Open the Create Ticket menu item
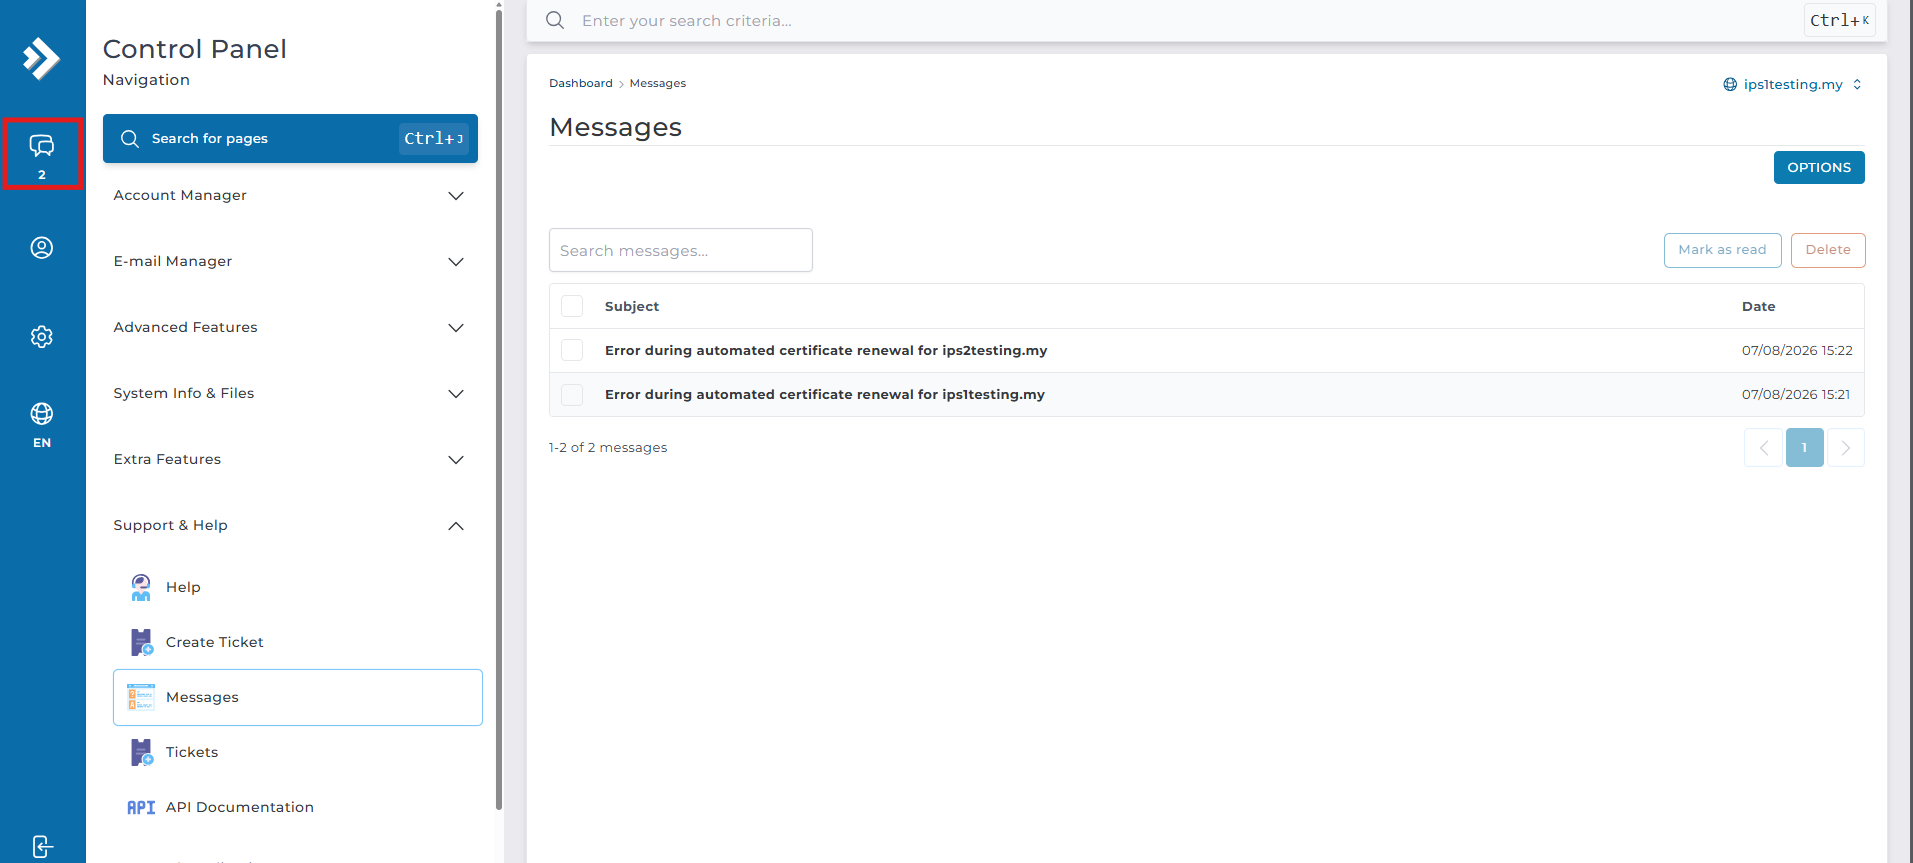 [x=298, y=642]
